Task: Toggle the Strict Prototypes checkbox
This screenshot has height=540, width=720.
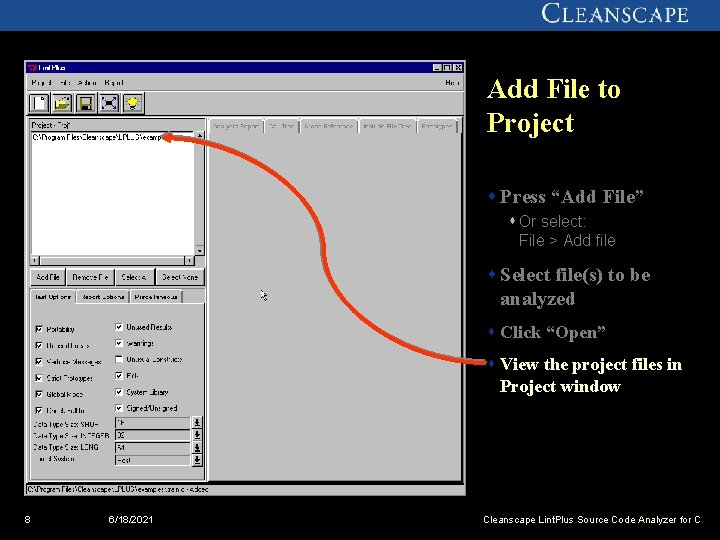Action: click(39, 378)
